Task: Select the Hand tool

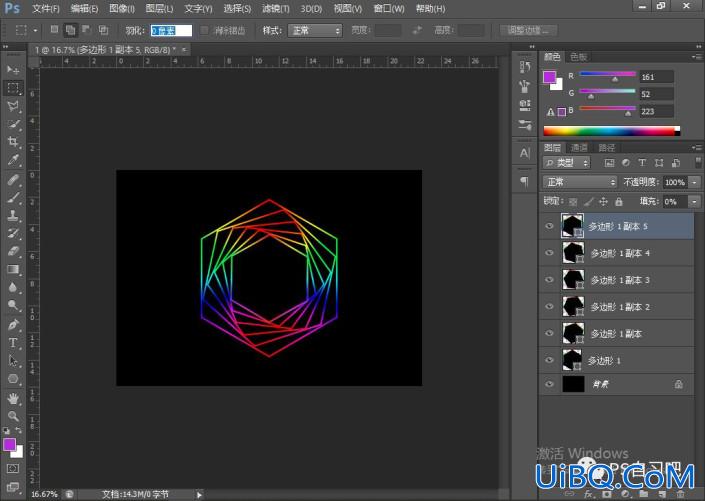Action: click(x=13, y=398)
